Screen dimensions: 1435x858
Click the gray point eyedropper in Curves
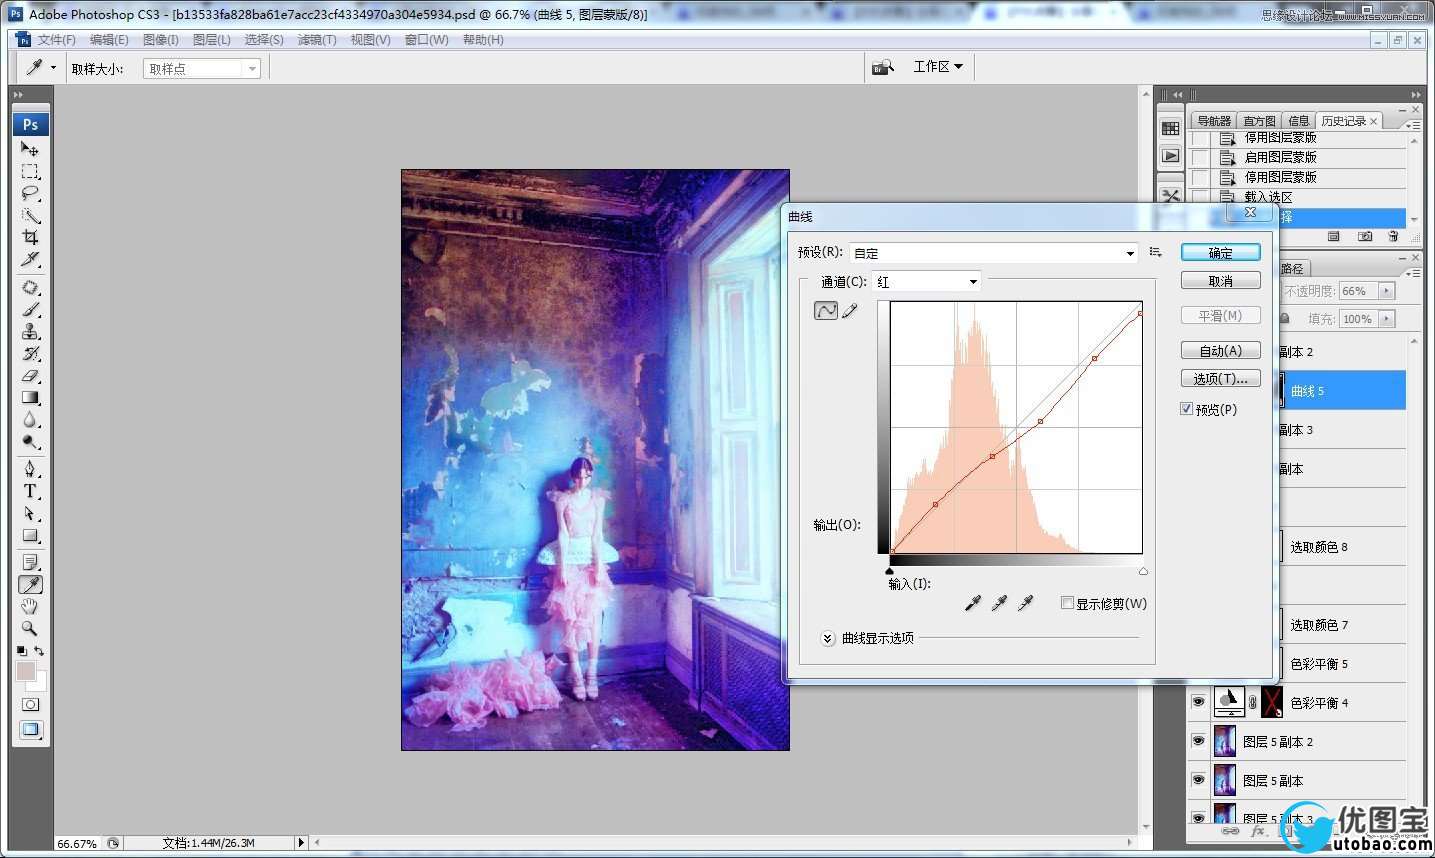(998, 603)
